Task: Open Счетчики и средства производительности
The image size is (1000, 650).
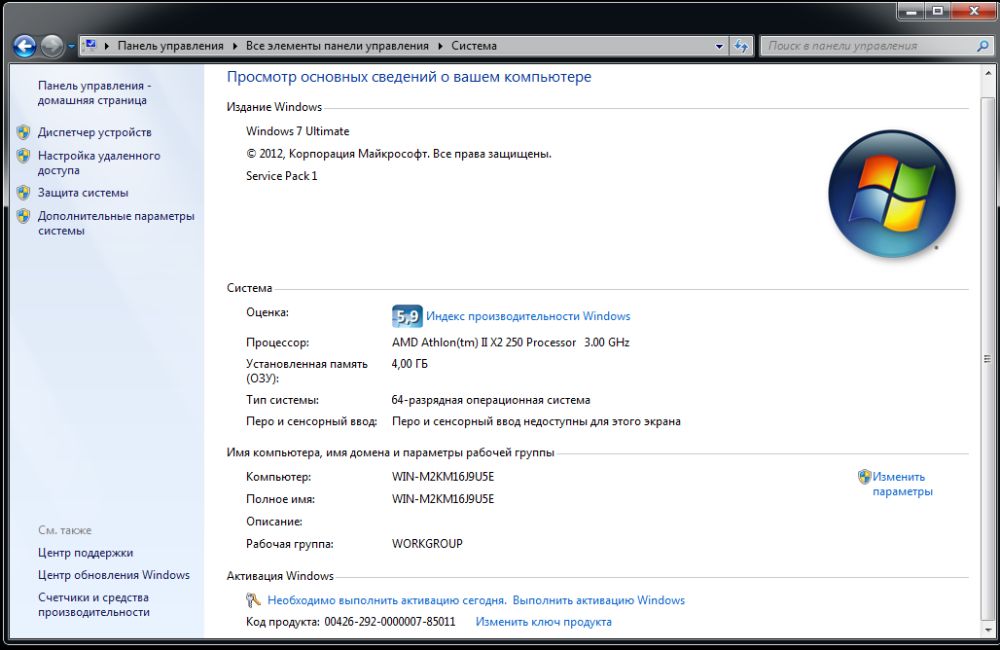Action: coord(94,605)
